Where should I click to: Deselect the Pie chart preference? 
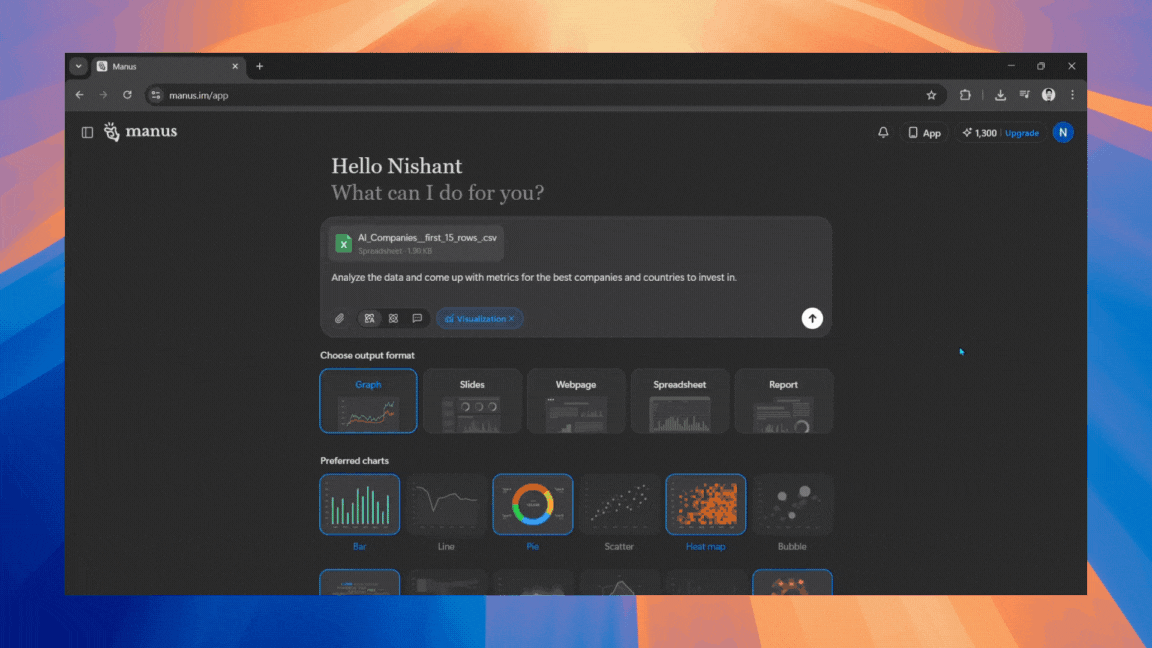pyautogui.click(x=533, y=504)
